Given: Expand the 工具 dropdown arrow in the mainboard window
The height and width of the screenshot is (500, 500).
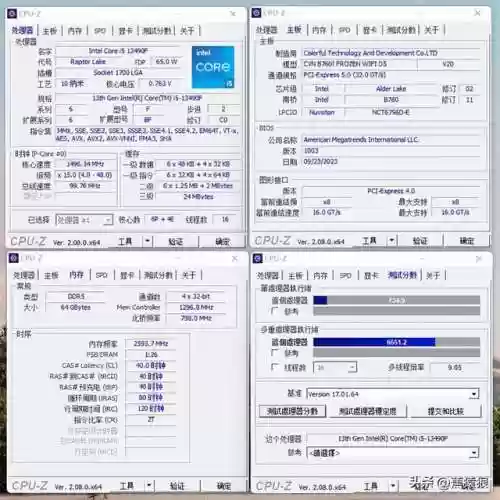Looking at the screenshot, I should 392,240.
